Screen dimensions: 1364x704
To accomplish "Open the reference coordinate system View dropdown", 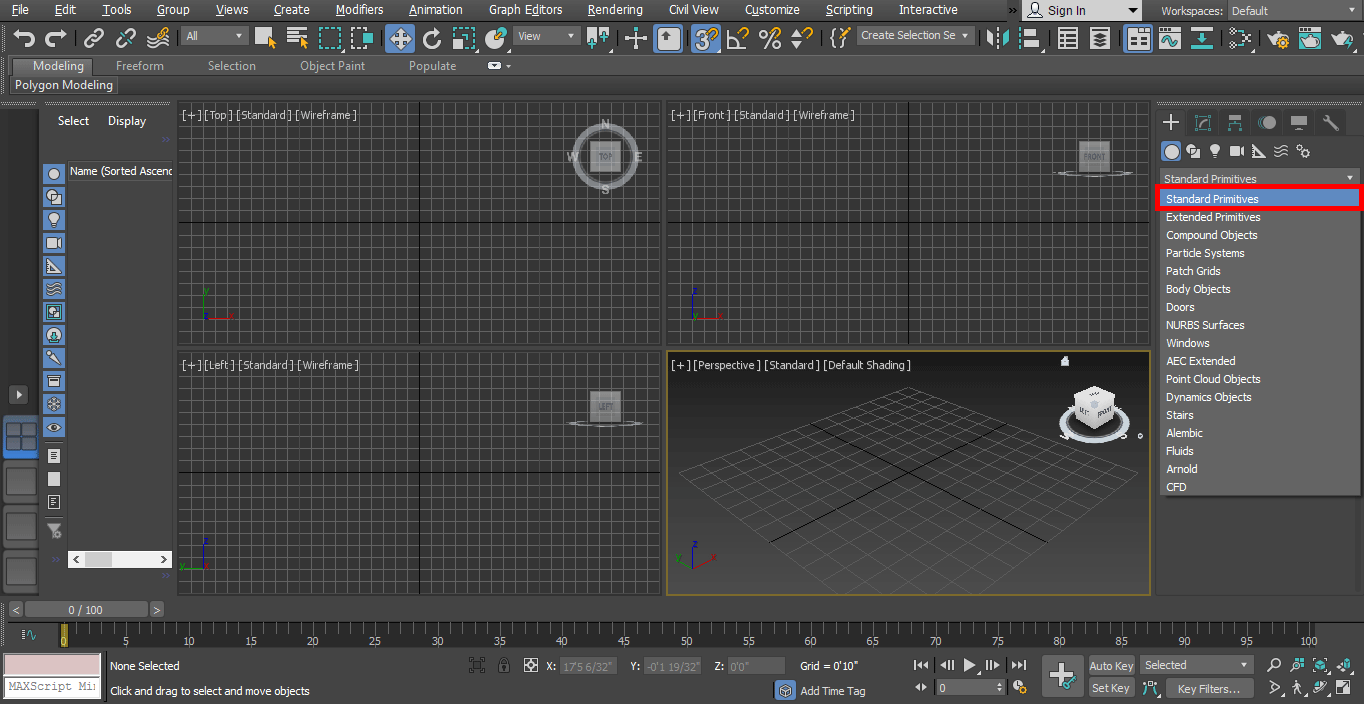I will [544, 34].
